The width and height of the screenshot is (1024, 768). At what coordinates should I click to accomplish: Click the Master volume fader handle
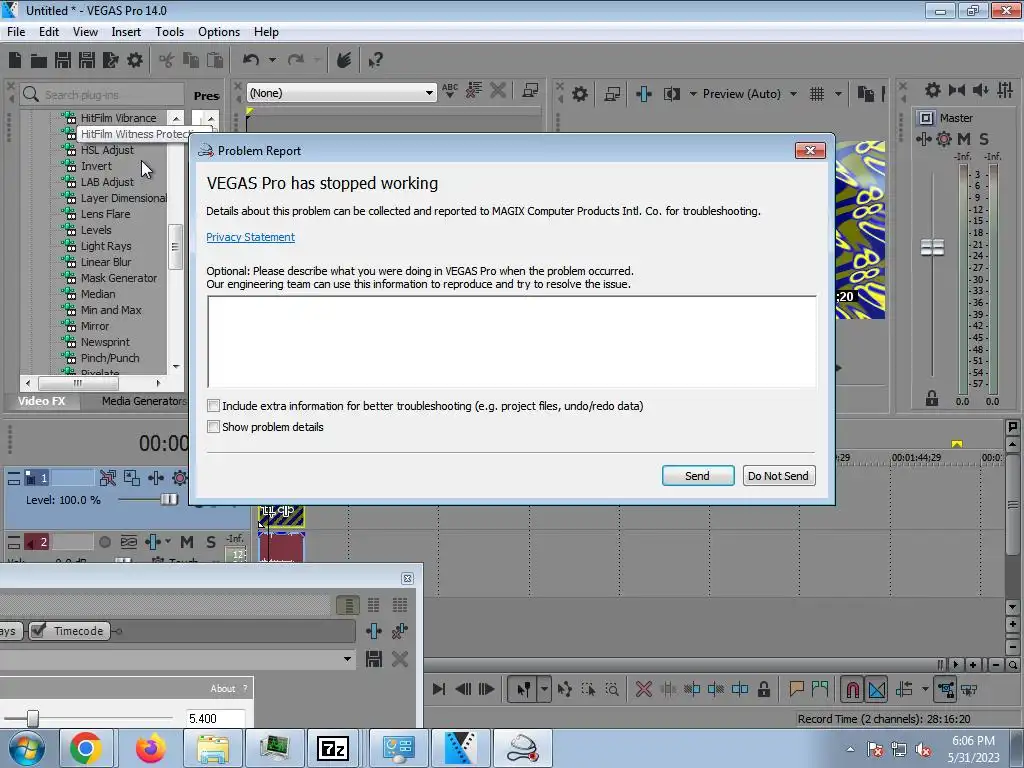pos(932,248)
